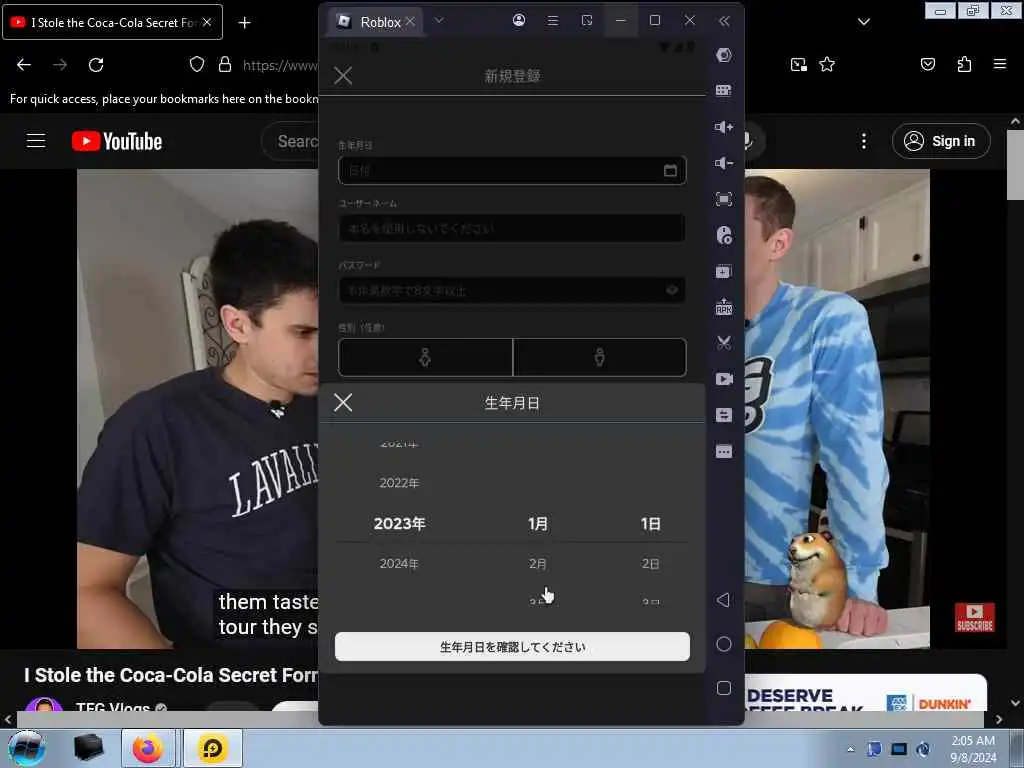This screenshot has height=768, width=1024.
Task: Reload the page in Firefox
Action: 96,65
